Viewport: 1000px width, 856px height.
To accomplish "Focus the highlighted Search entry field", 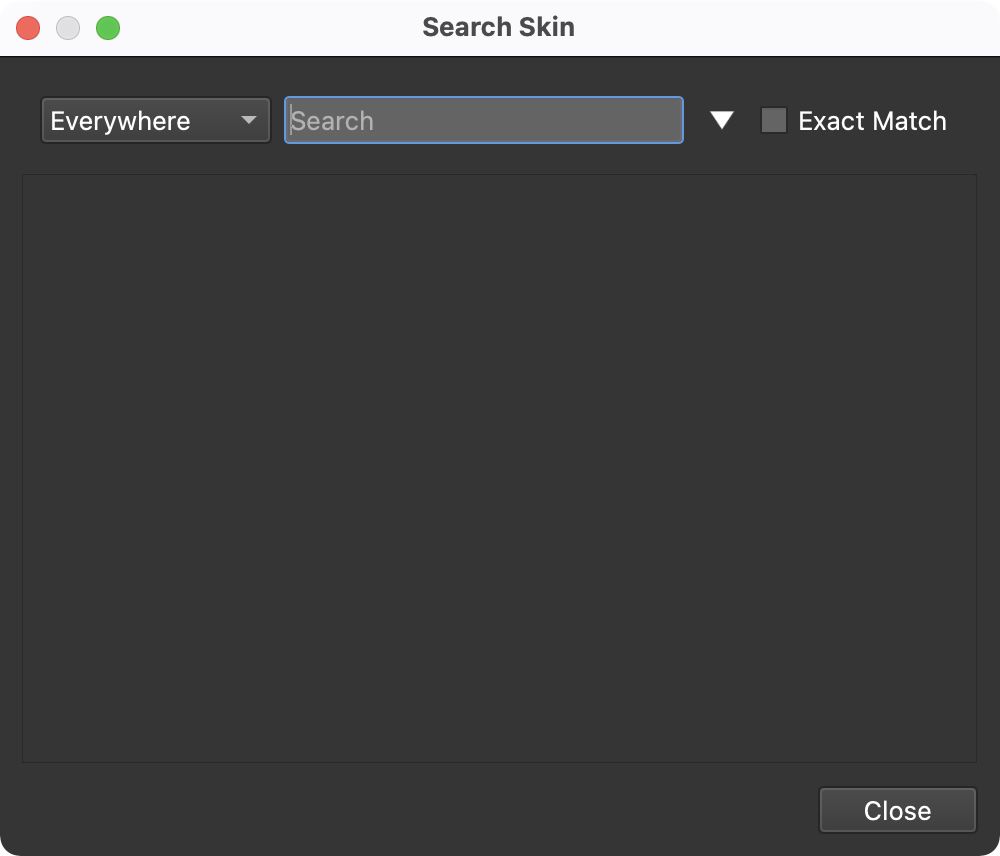I will coord(483,120).
